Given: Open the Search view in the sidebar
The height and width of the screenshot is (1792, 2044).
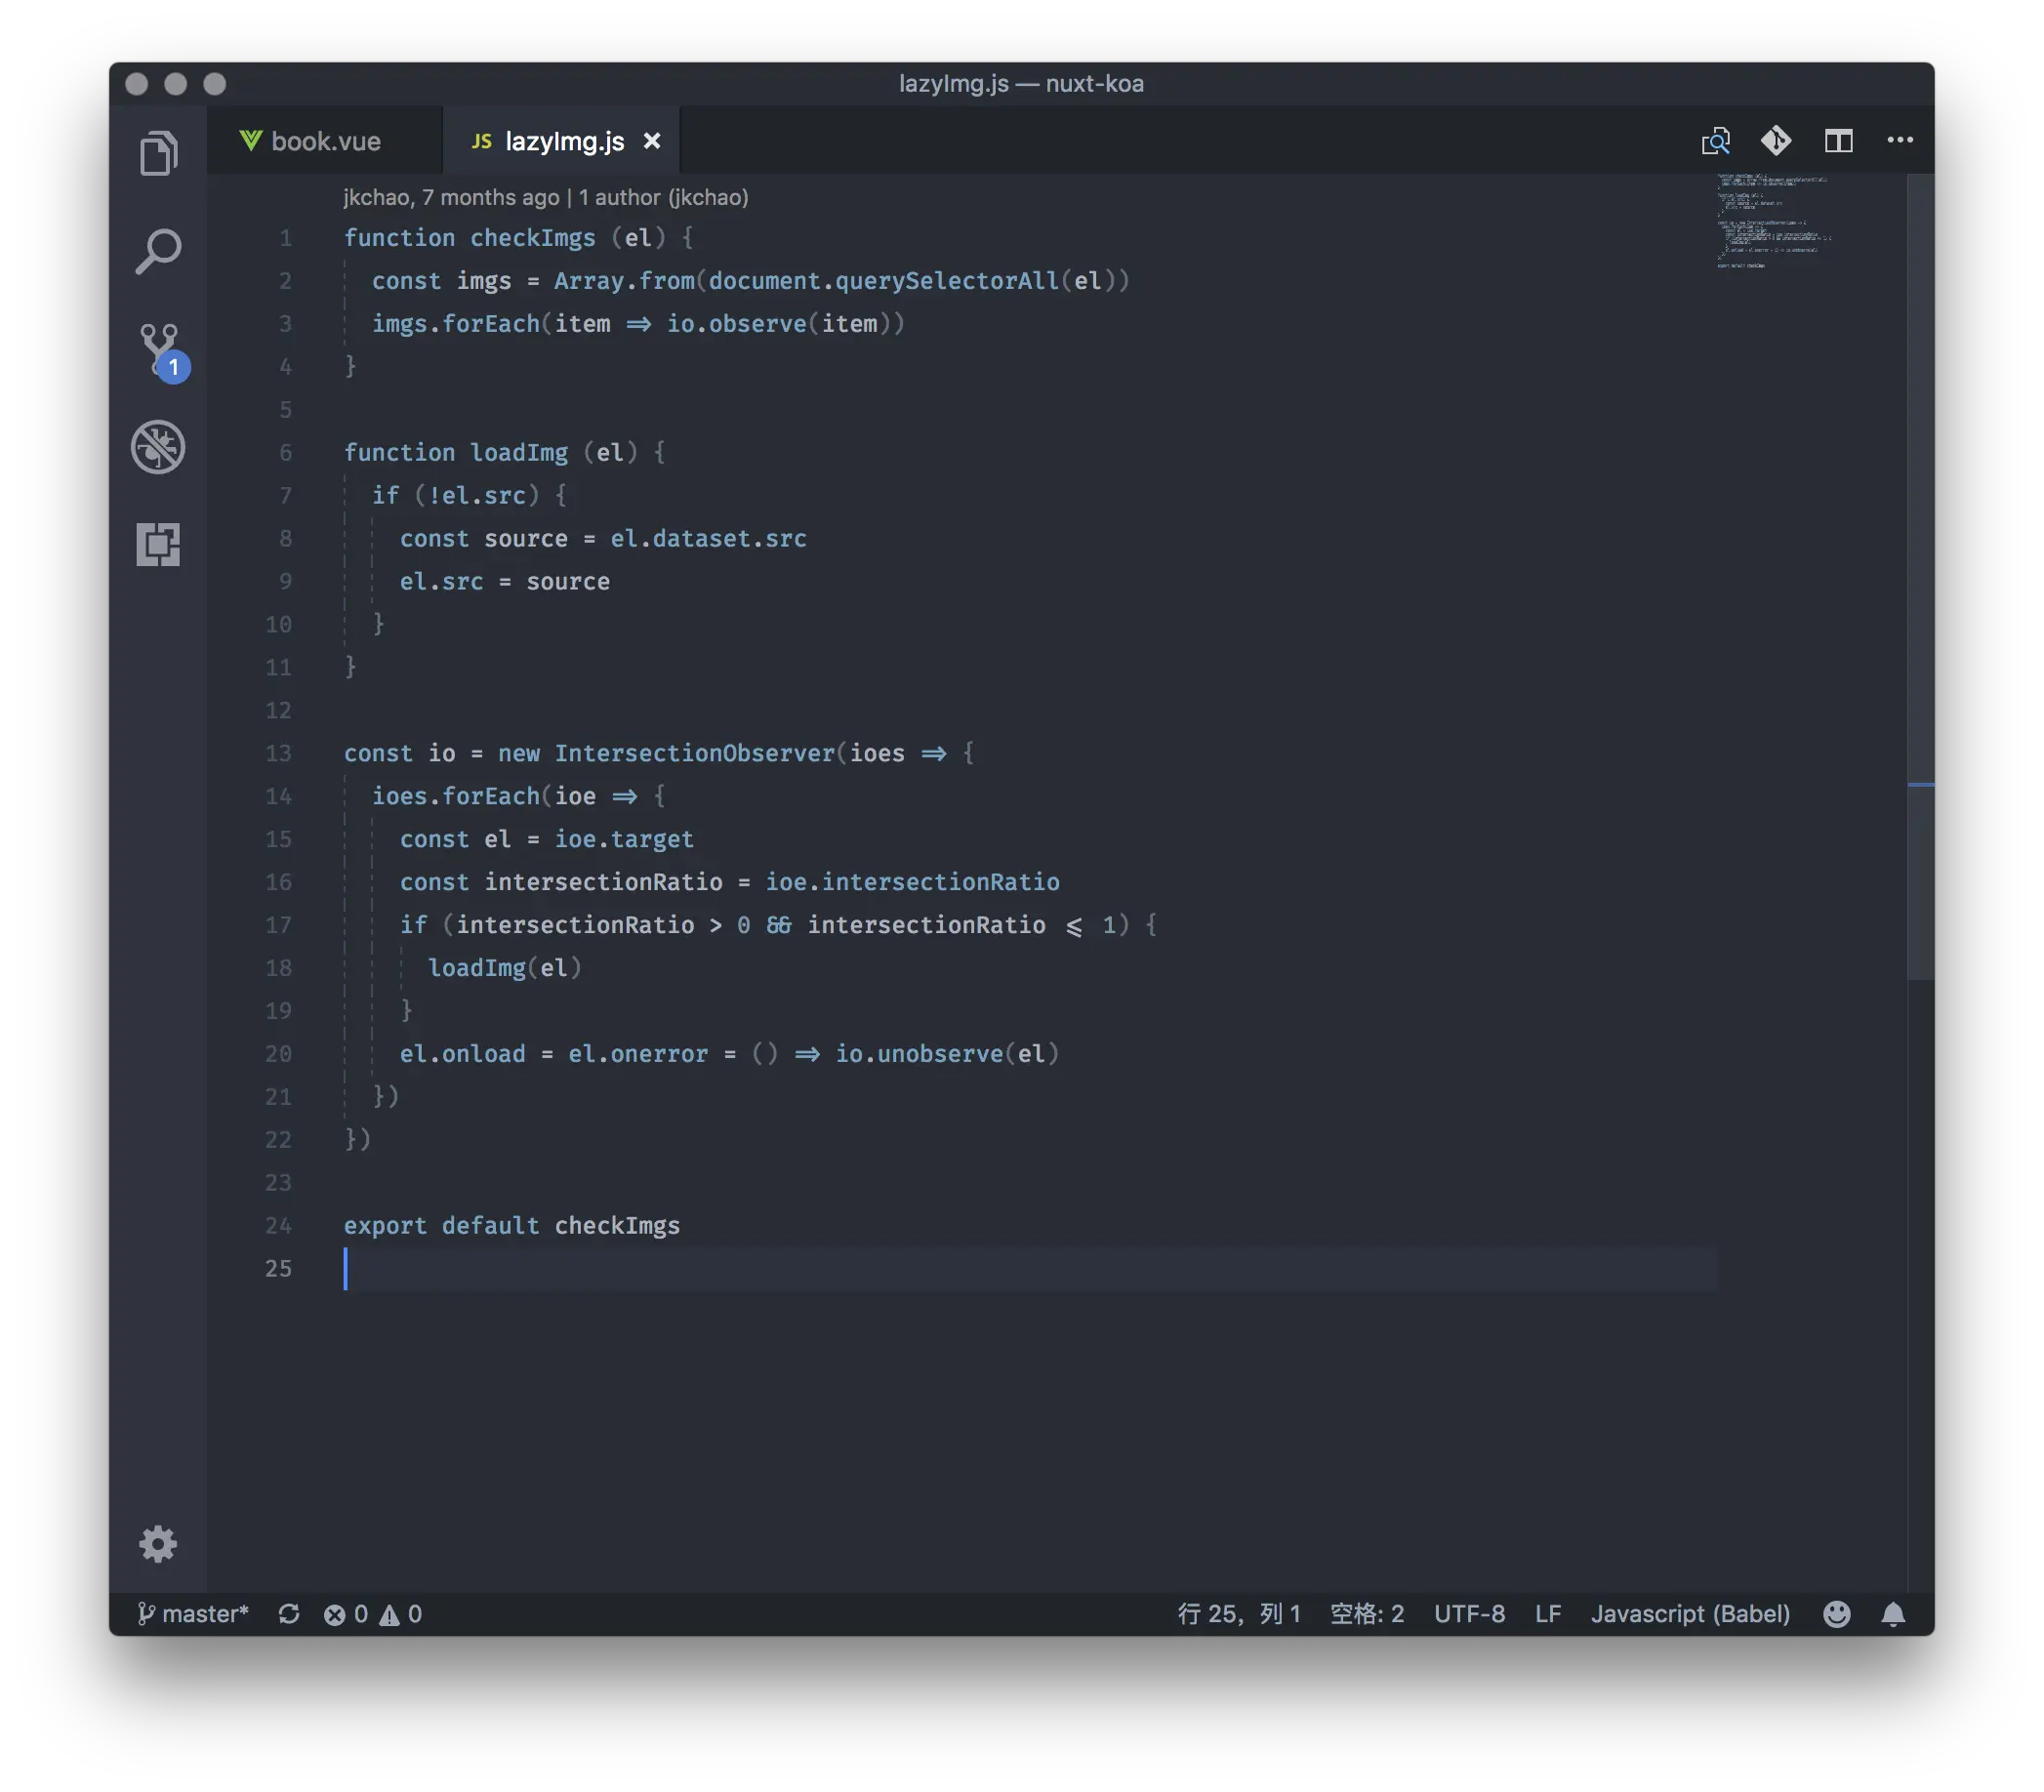Looking at the screenshot, I should point(158,251).
